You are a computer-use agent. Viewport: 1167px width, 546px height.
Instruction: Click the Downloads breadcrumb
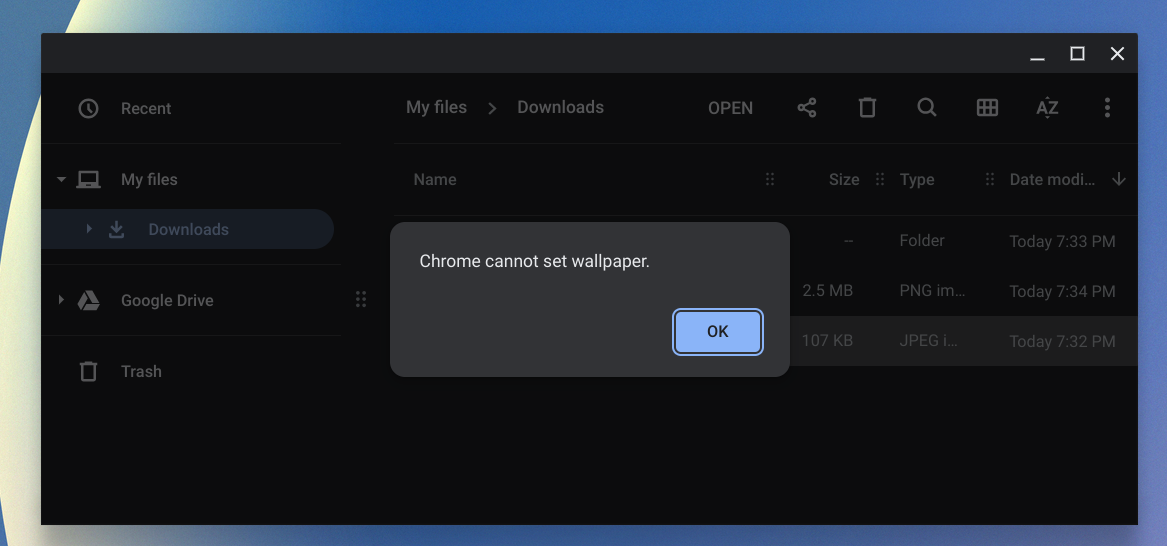pos(560,107)
